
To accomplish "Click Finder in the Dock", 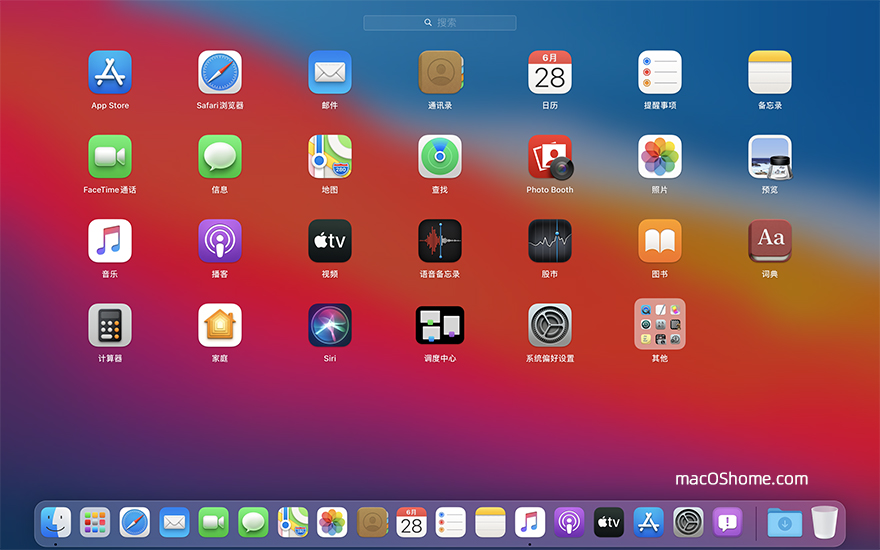I will 56,522.
